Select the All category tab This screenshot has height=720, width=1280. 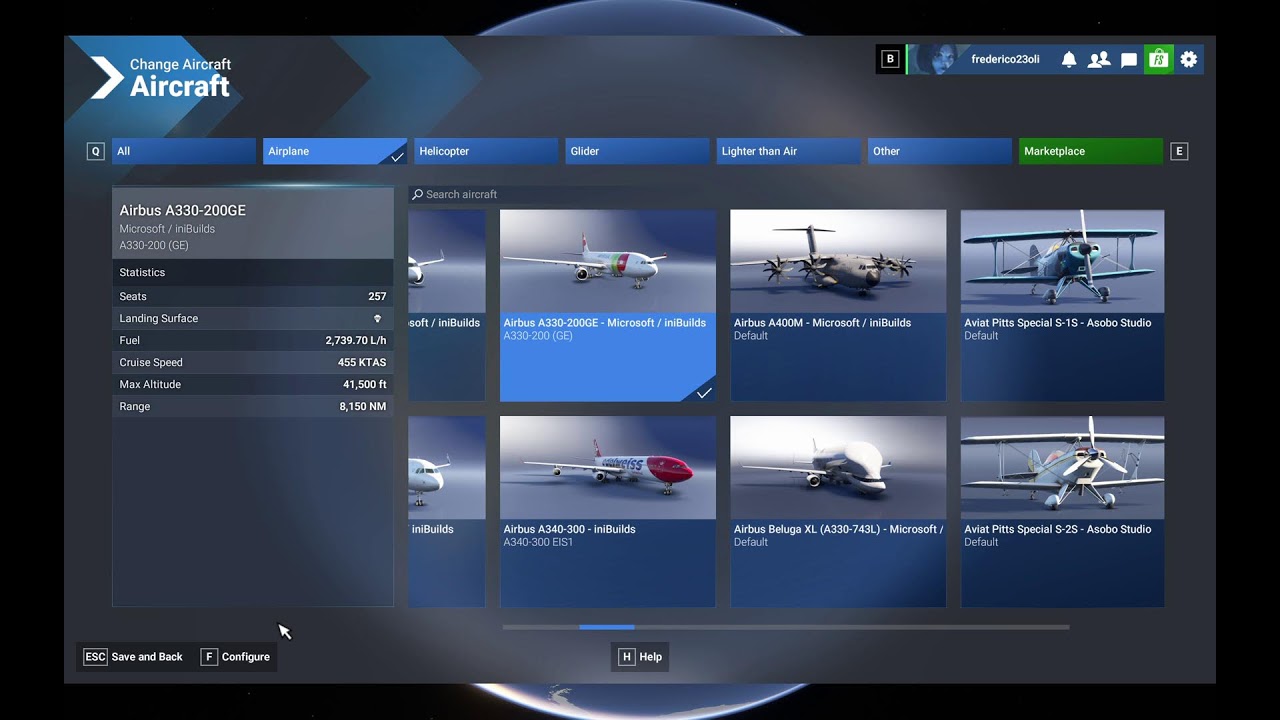[x=184, y=151]
